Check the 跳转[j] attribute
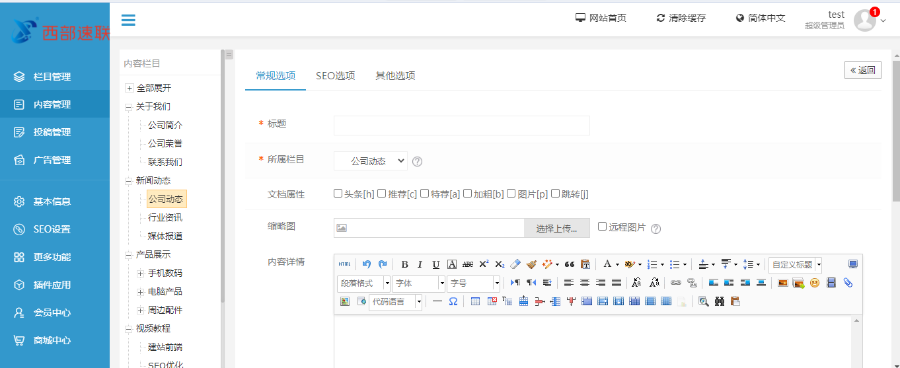Viewport: 900px width, 368px height. [556, 194]
